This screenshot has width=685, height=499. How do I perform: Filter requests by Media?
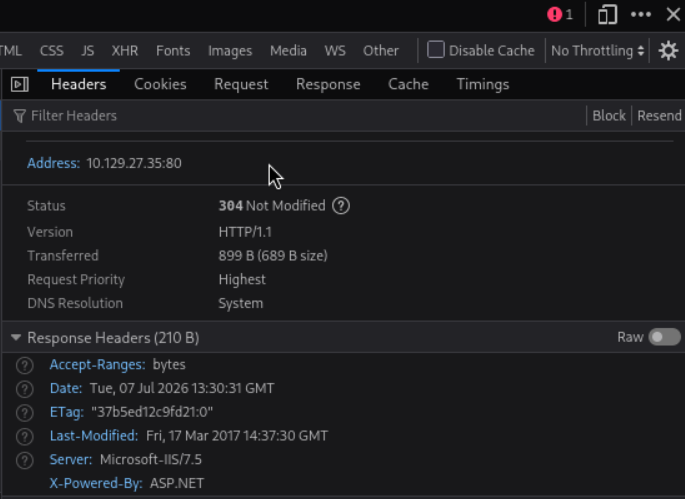[288, 51]
